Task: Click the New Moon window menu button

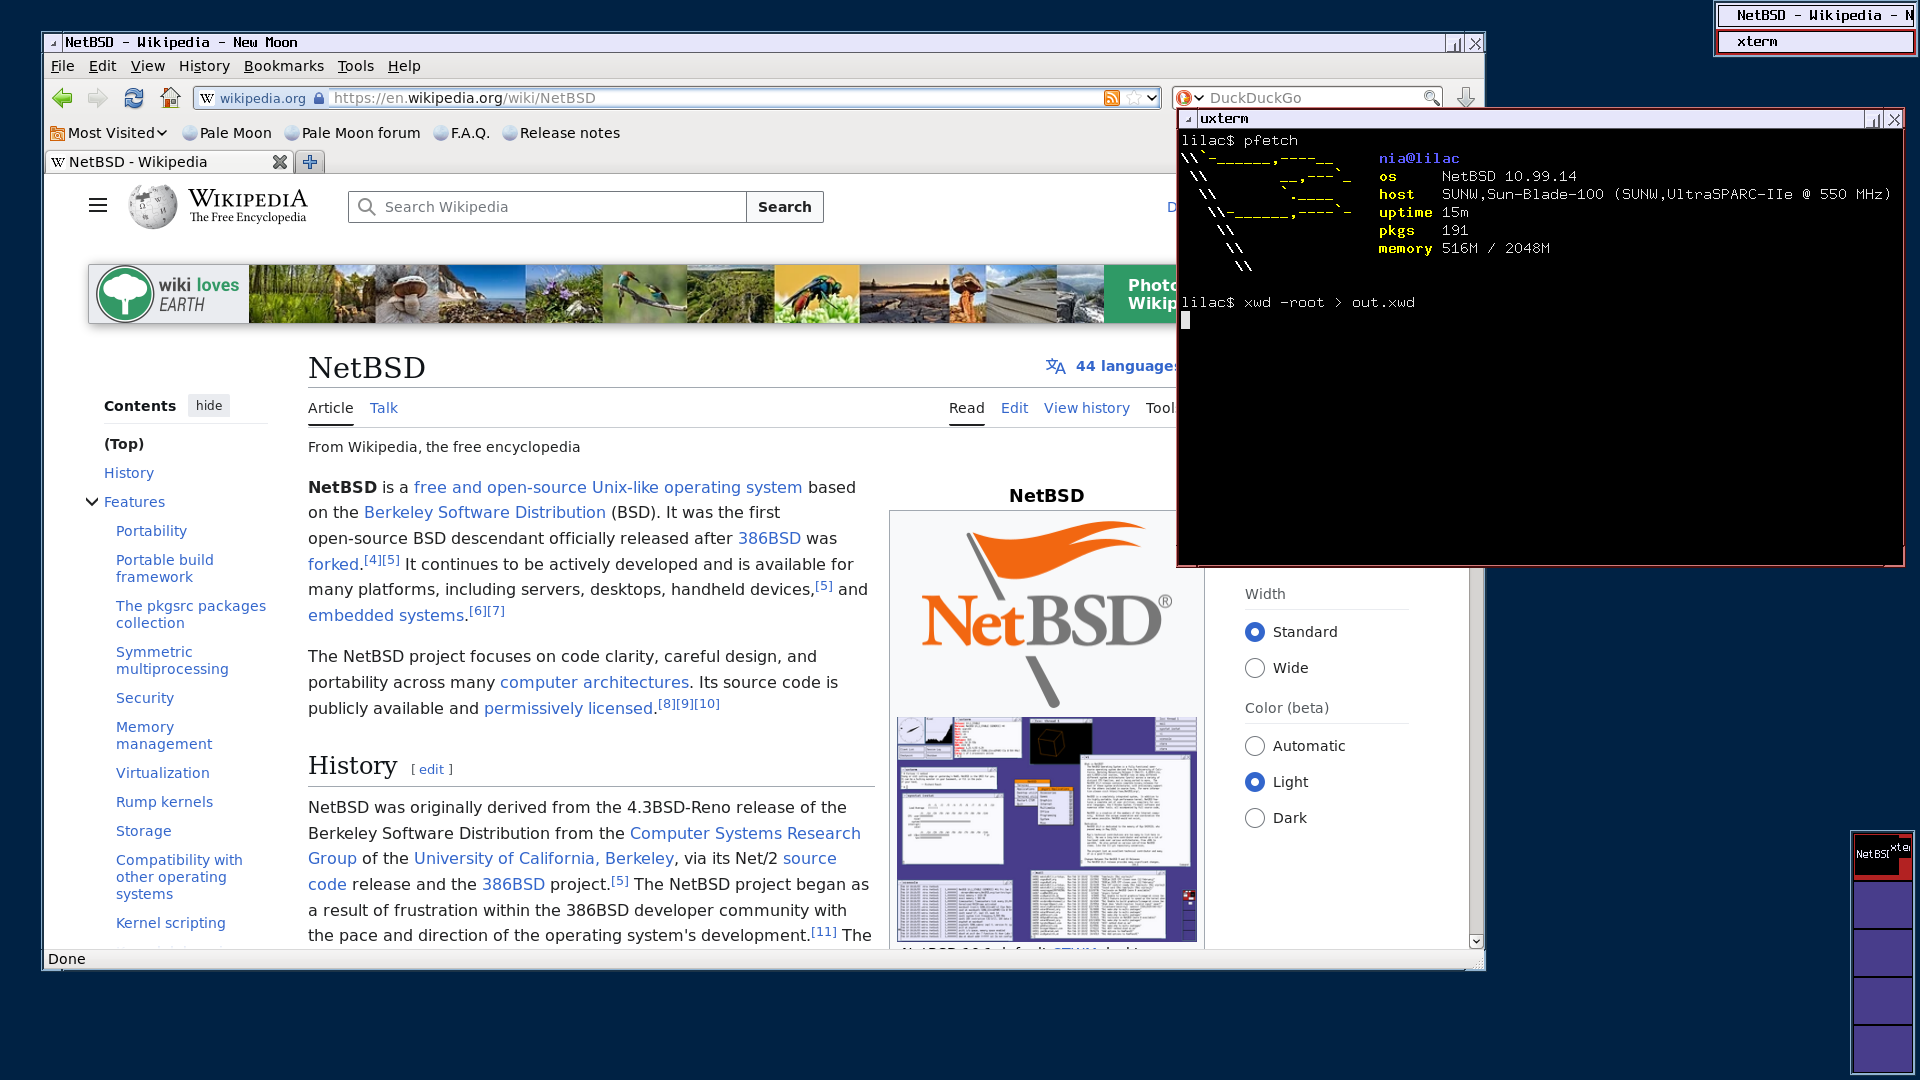Action: point(53,43)
